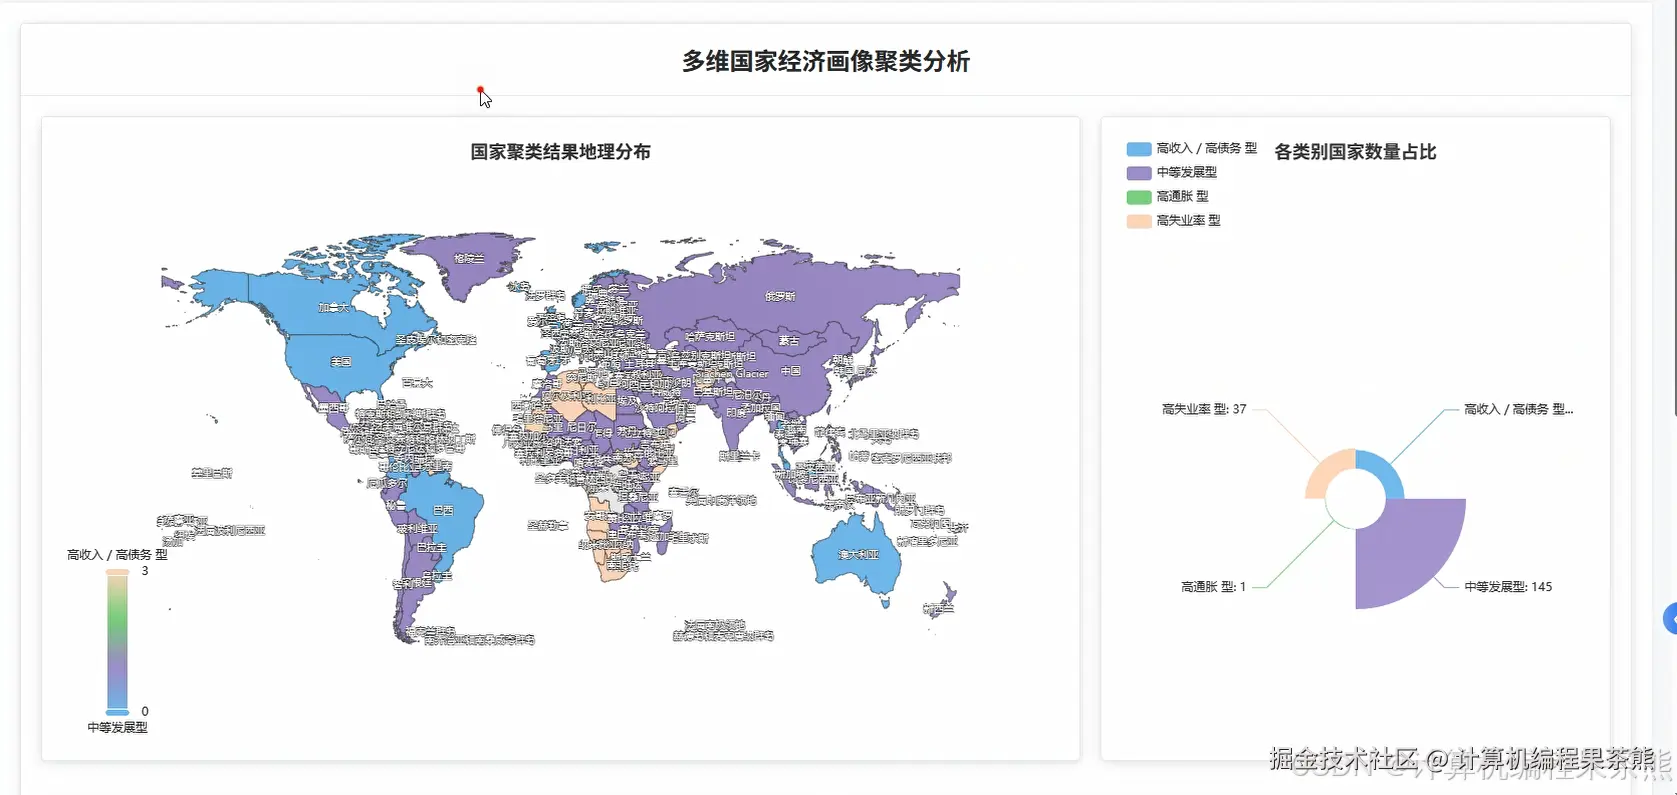This screenshot has height=795, width=1677.
Task: Toggle the 高失业率 型 legend entry
Action: [1173, 220]
